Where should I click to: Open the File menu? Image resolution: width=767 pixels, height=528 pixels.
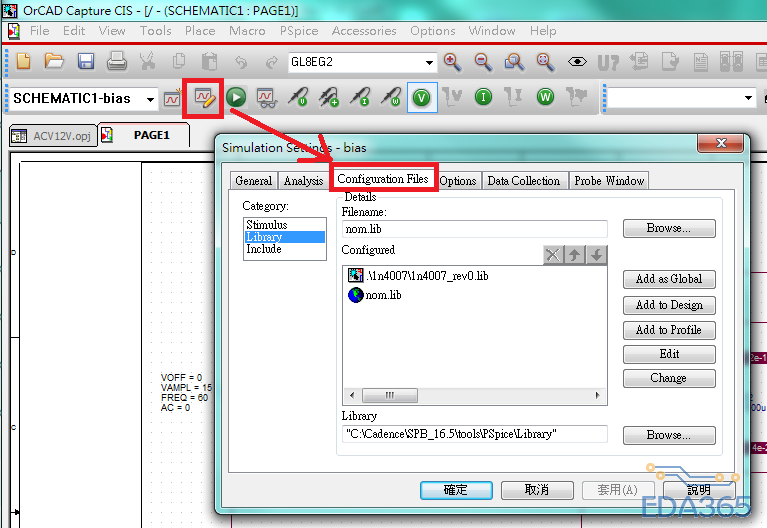tap(39, 31)
